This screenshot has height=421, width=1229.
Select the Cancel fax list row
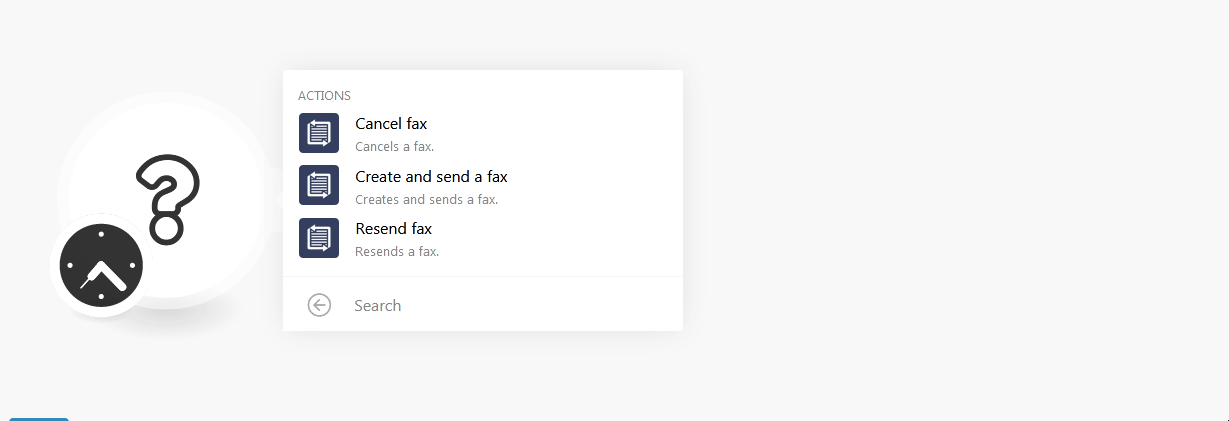483,133
